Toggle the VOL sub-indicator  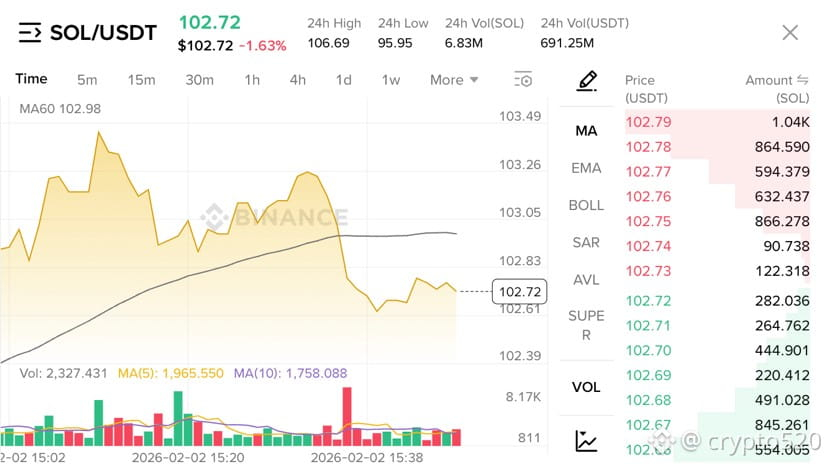point(586,386)
